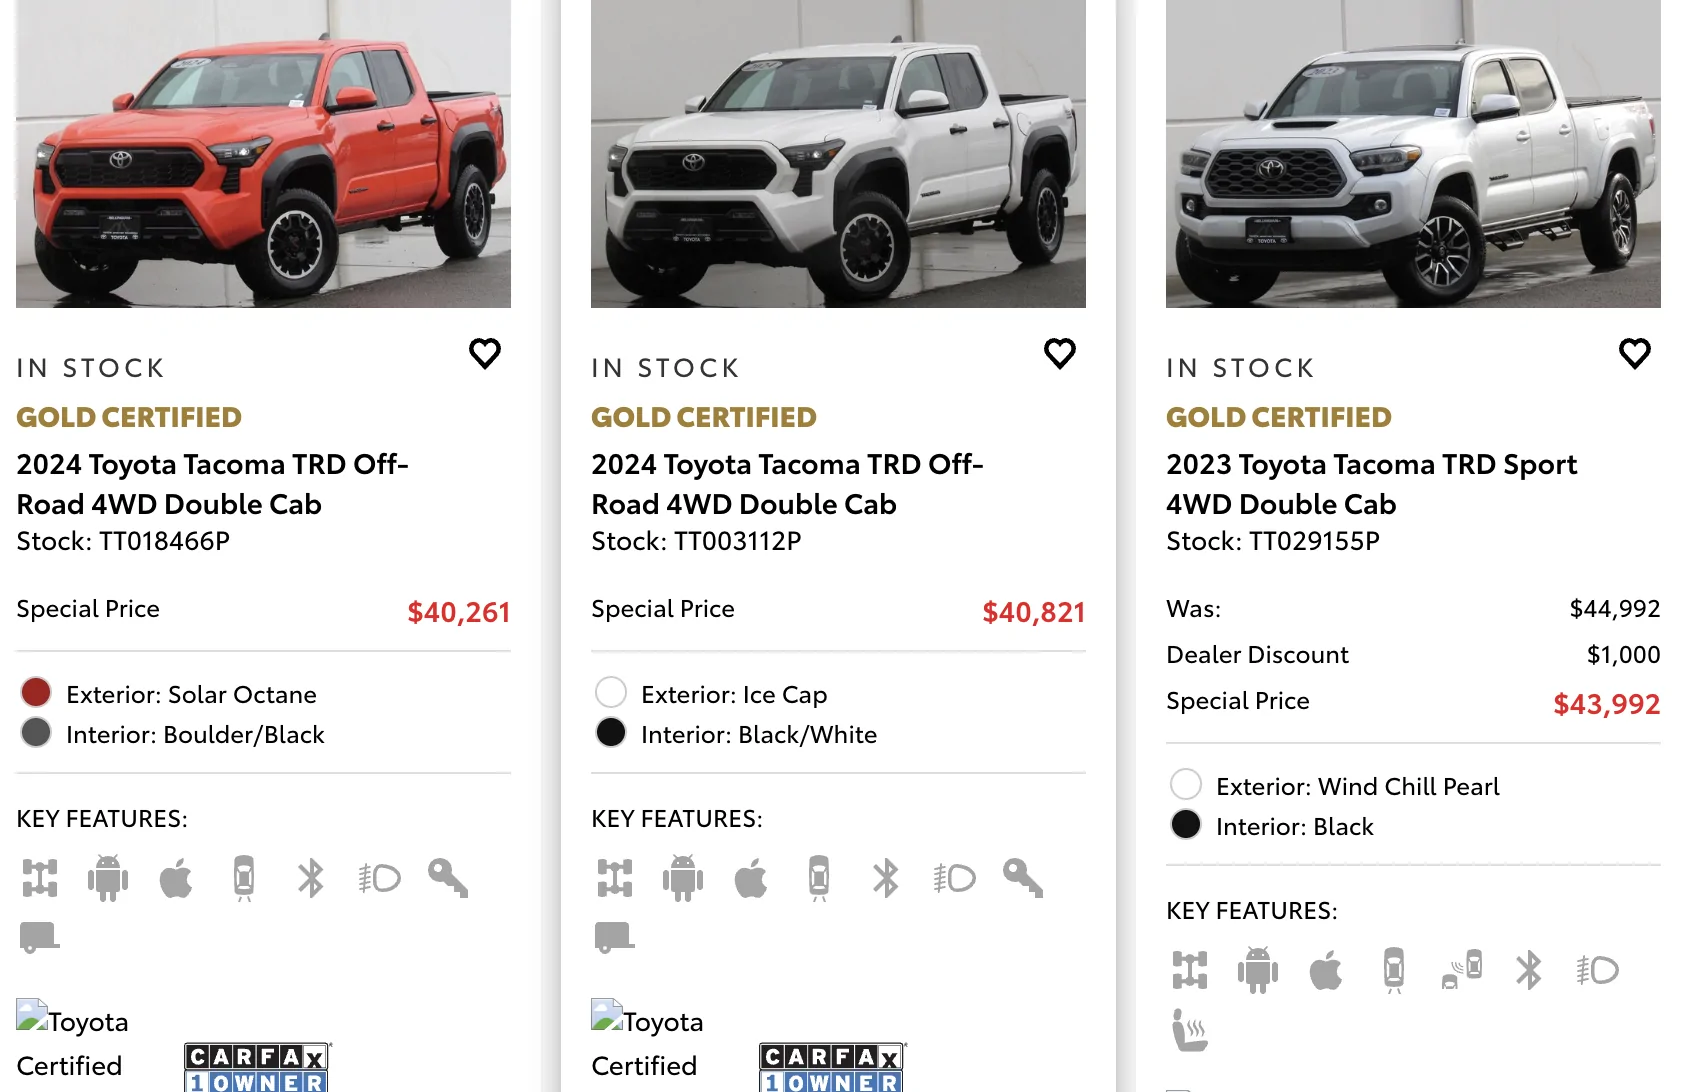Toggle the heart favorite on the Ice Cap Tacoma

[1060, 352]
